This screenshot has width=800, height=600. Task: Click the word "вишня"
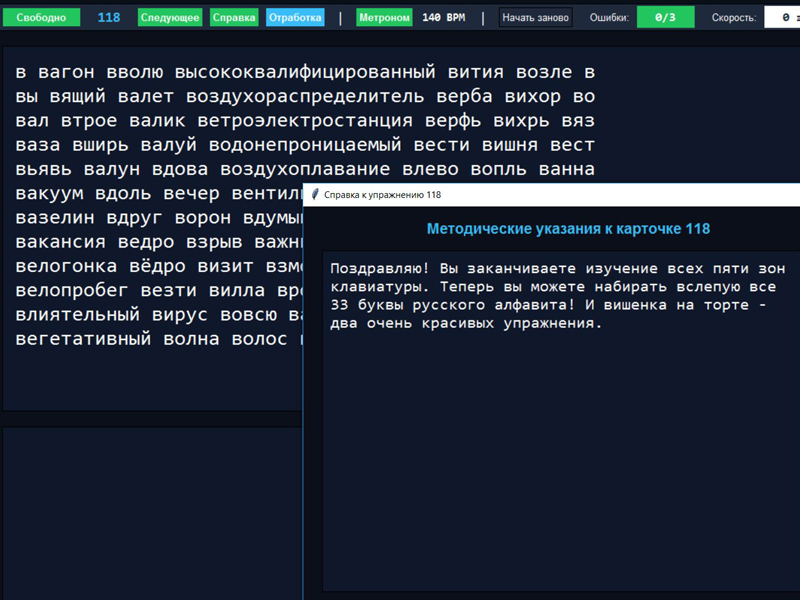click(510, 145)
